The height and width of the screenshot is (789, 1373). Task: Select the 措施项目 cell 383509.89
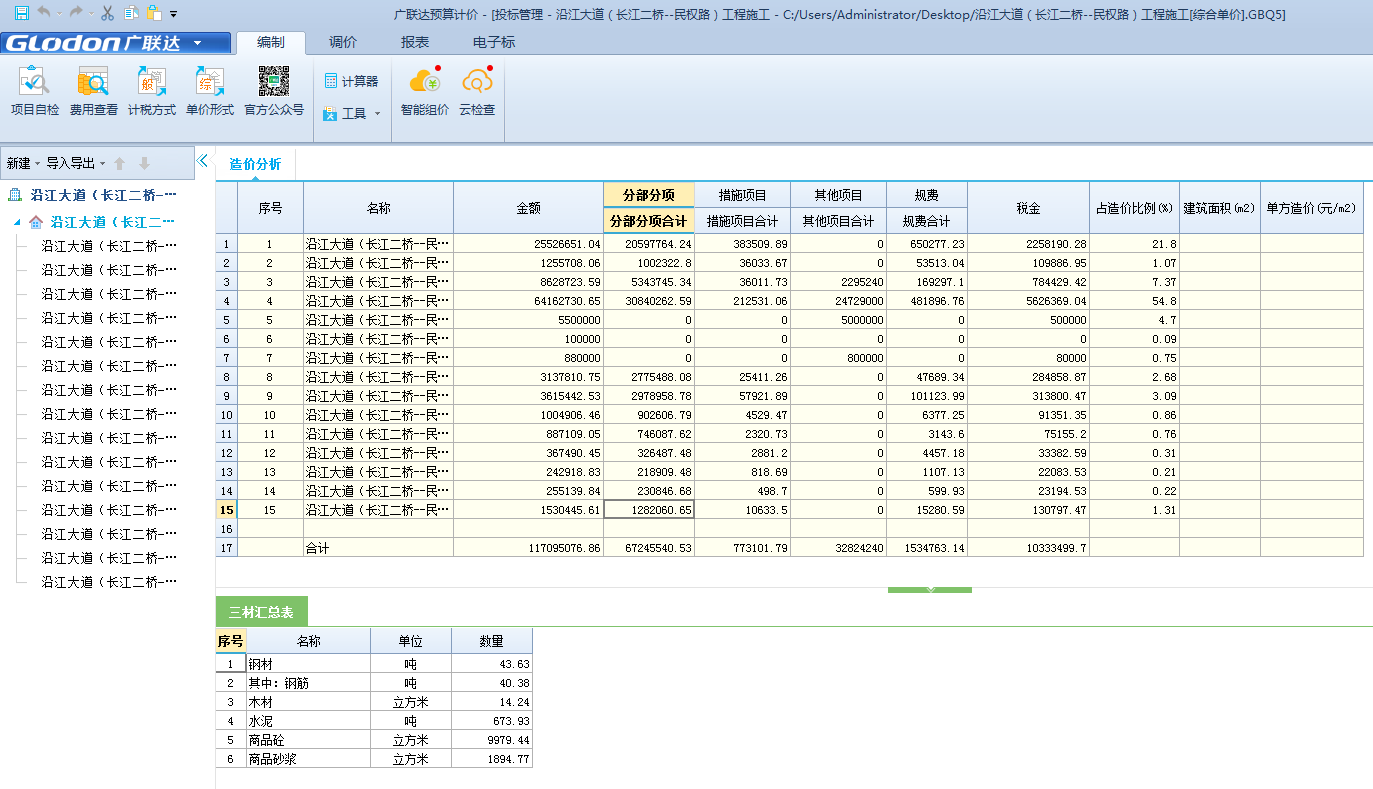(x=742, y=244)
